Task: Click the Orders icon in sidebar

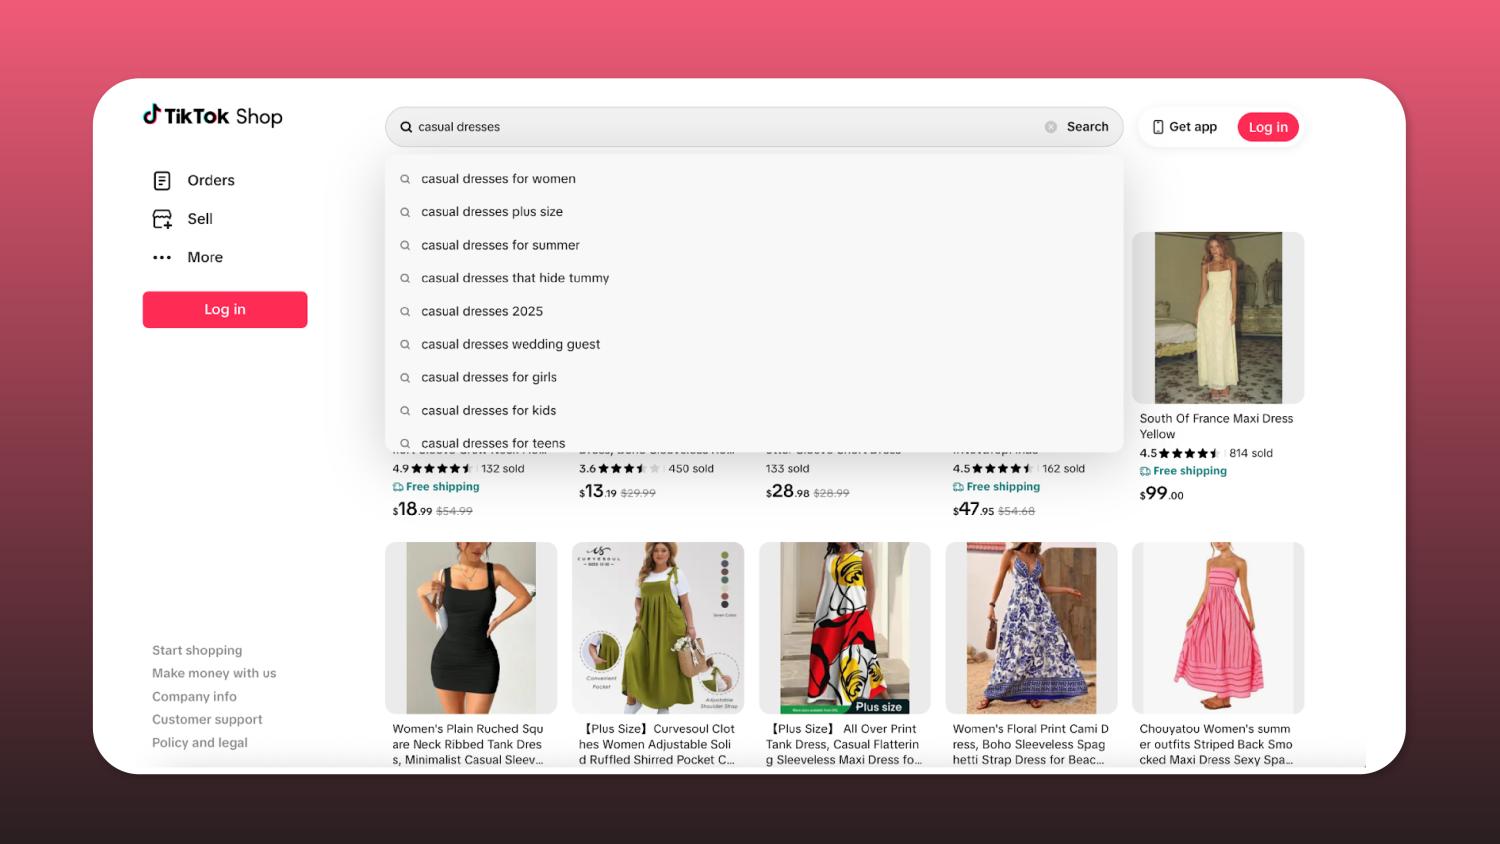Action: click(162, 180)
